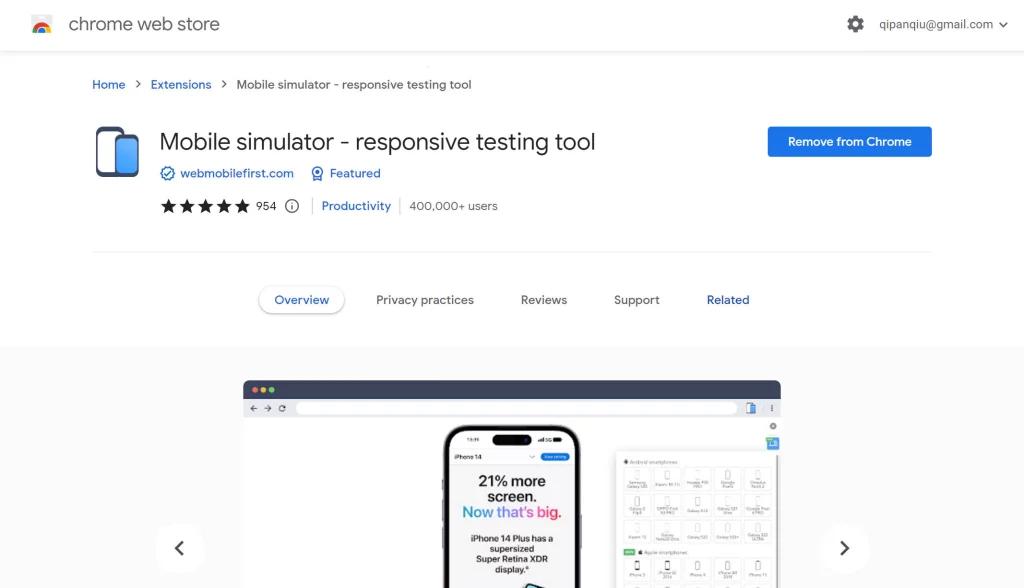
Task: Open the Extensions breadcrumb link
Action: tap(181, 84)
